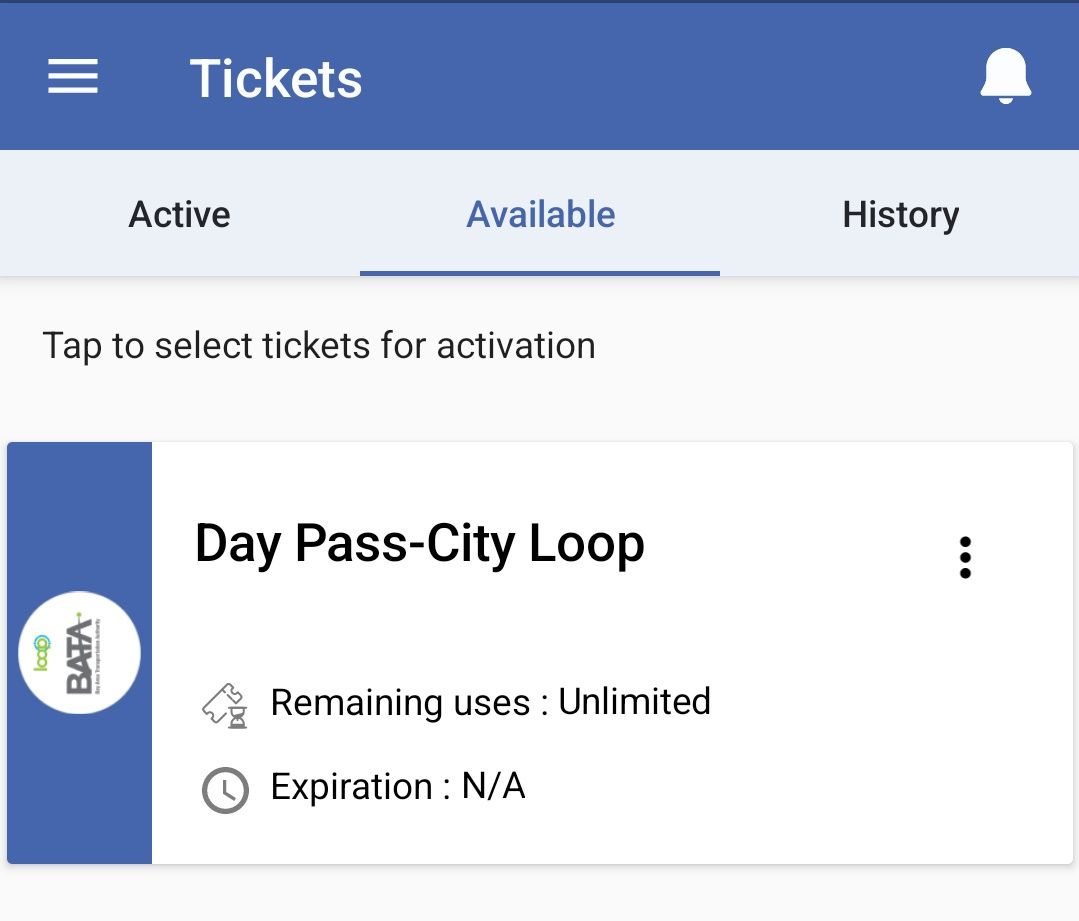The width and height of the screenshot is (1079, 921).
Task: Click the clock icon beside Expiration
Action: pos(225,790)
